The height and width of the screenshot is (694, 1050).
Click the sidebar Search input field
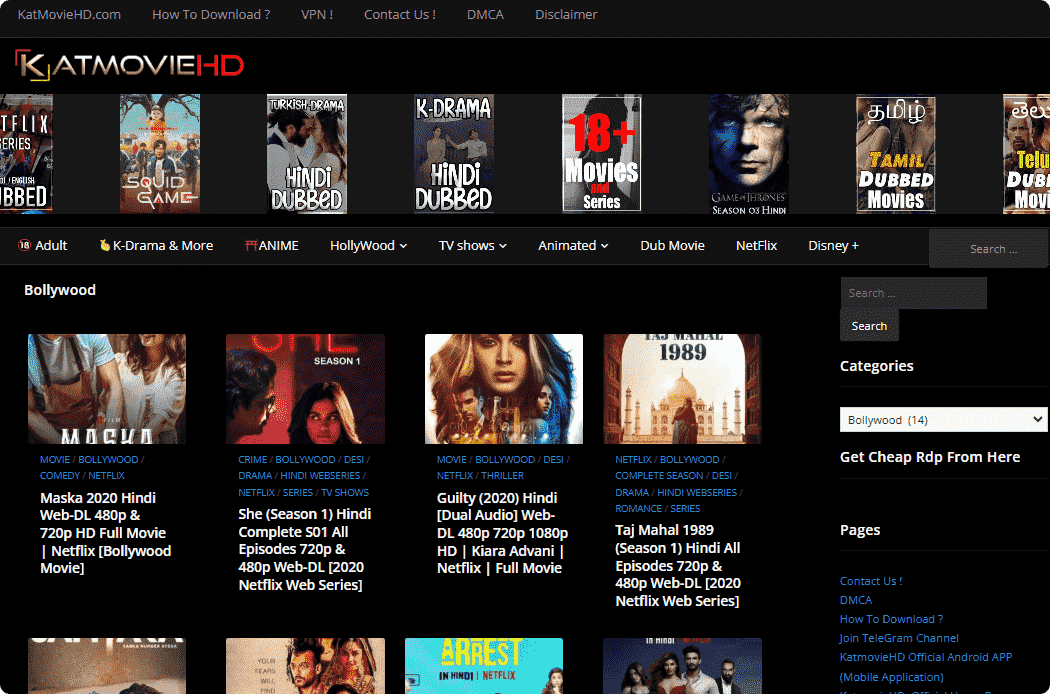pyautogui.click(x=913, y=293)
